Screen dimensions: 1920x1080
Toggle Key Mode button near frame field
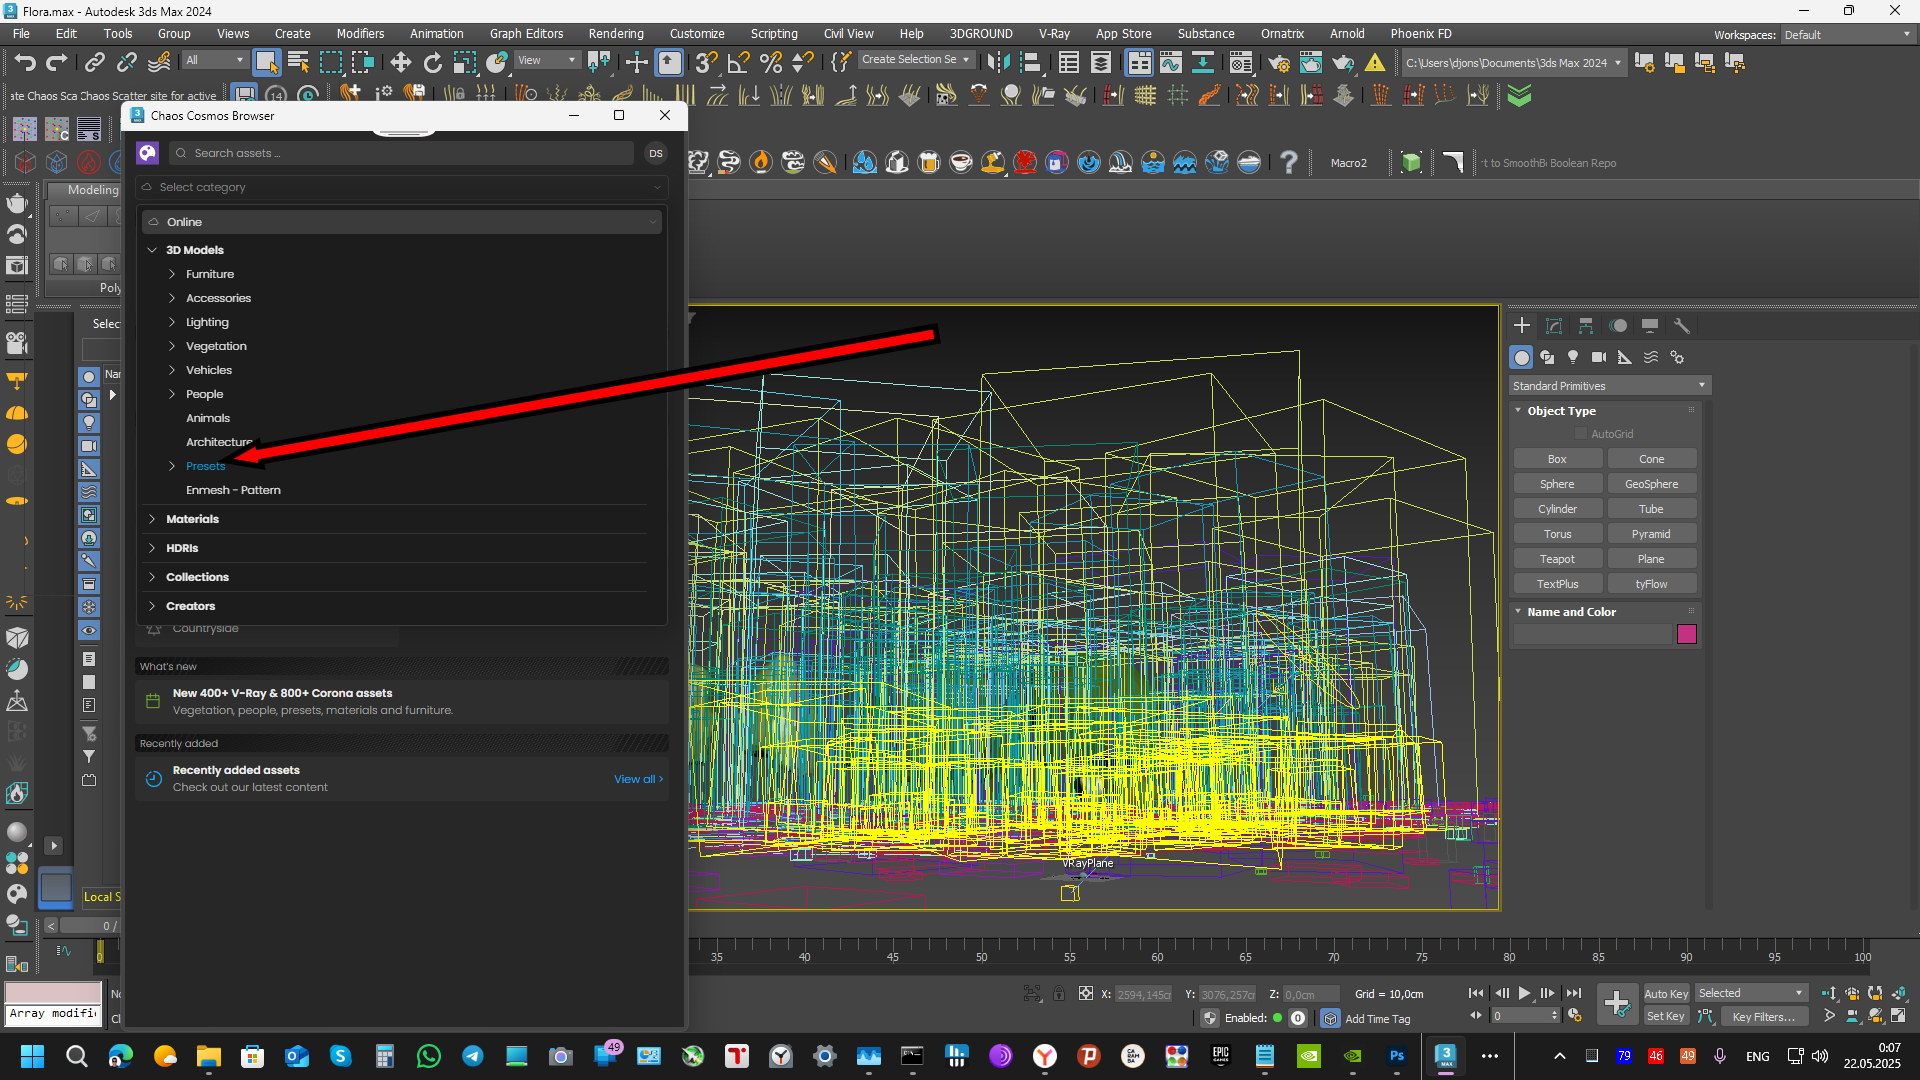(1476, 1016)
